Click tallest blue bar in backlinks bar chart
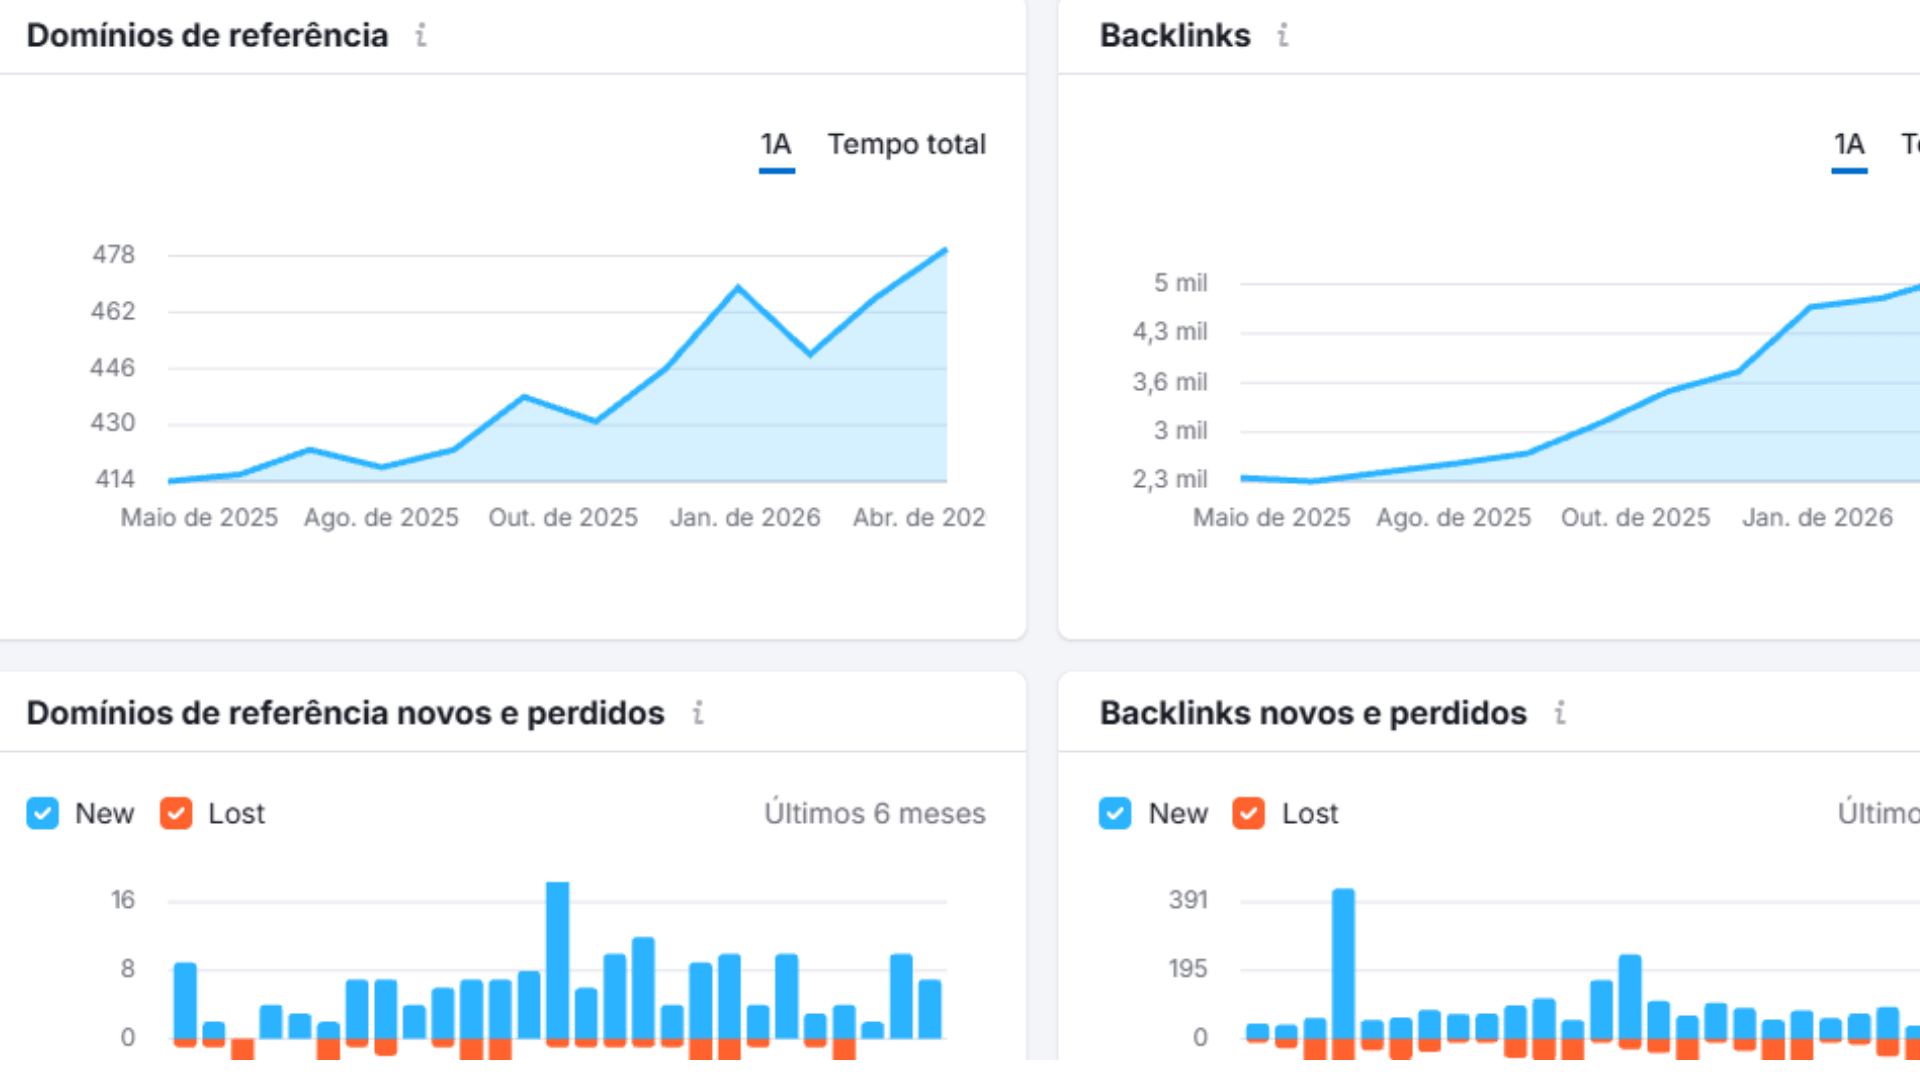The image size is (1920, 1080). click(x=1343, y=962)
